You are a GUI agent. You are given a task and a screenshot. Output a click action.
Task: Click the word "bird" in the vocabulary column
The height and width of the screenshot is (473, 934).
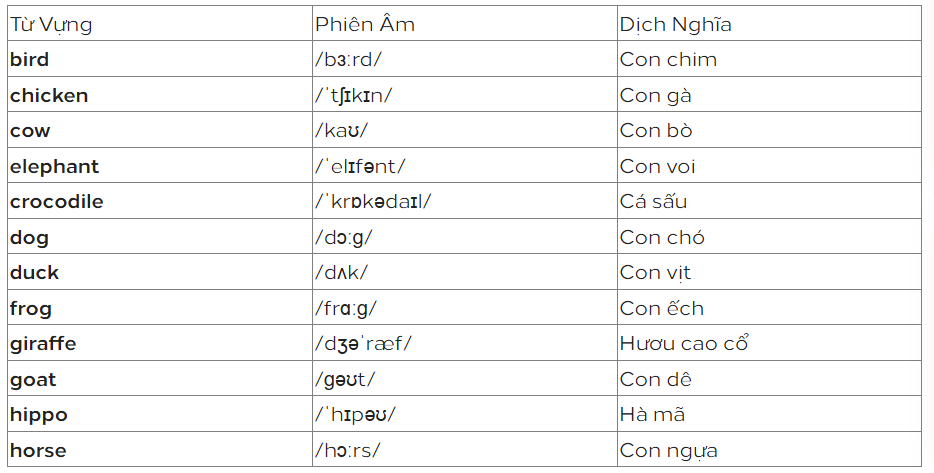[x=29, y=59]
